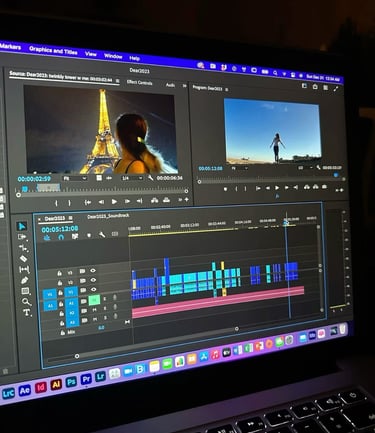Show hidden Source panel tabs chevron
This screenshot has width=375, height=433.
pos(184,86)
